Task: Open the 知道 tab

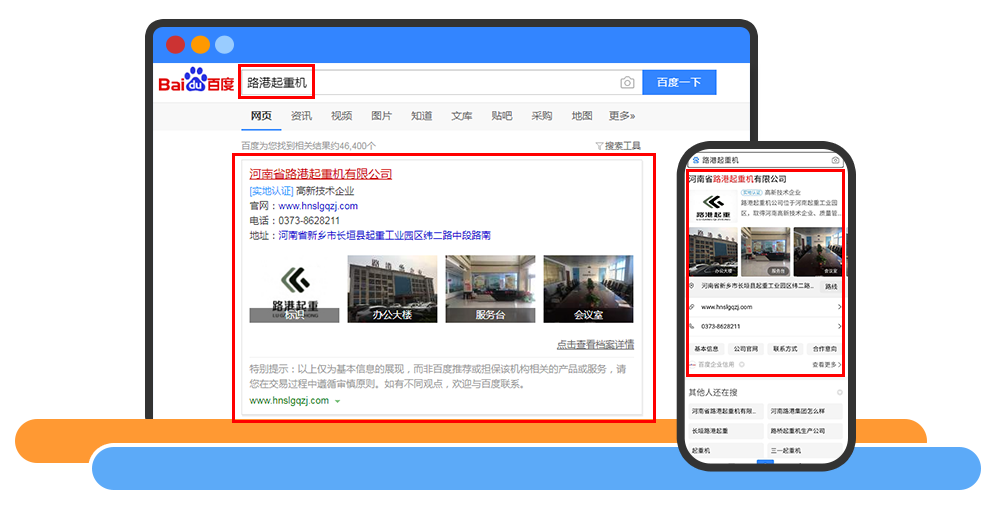Action: [x=422, y=116]
